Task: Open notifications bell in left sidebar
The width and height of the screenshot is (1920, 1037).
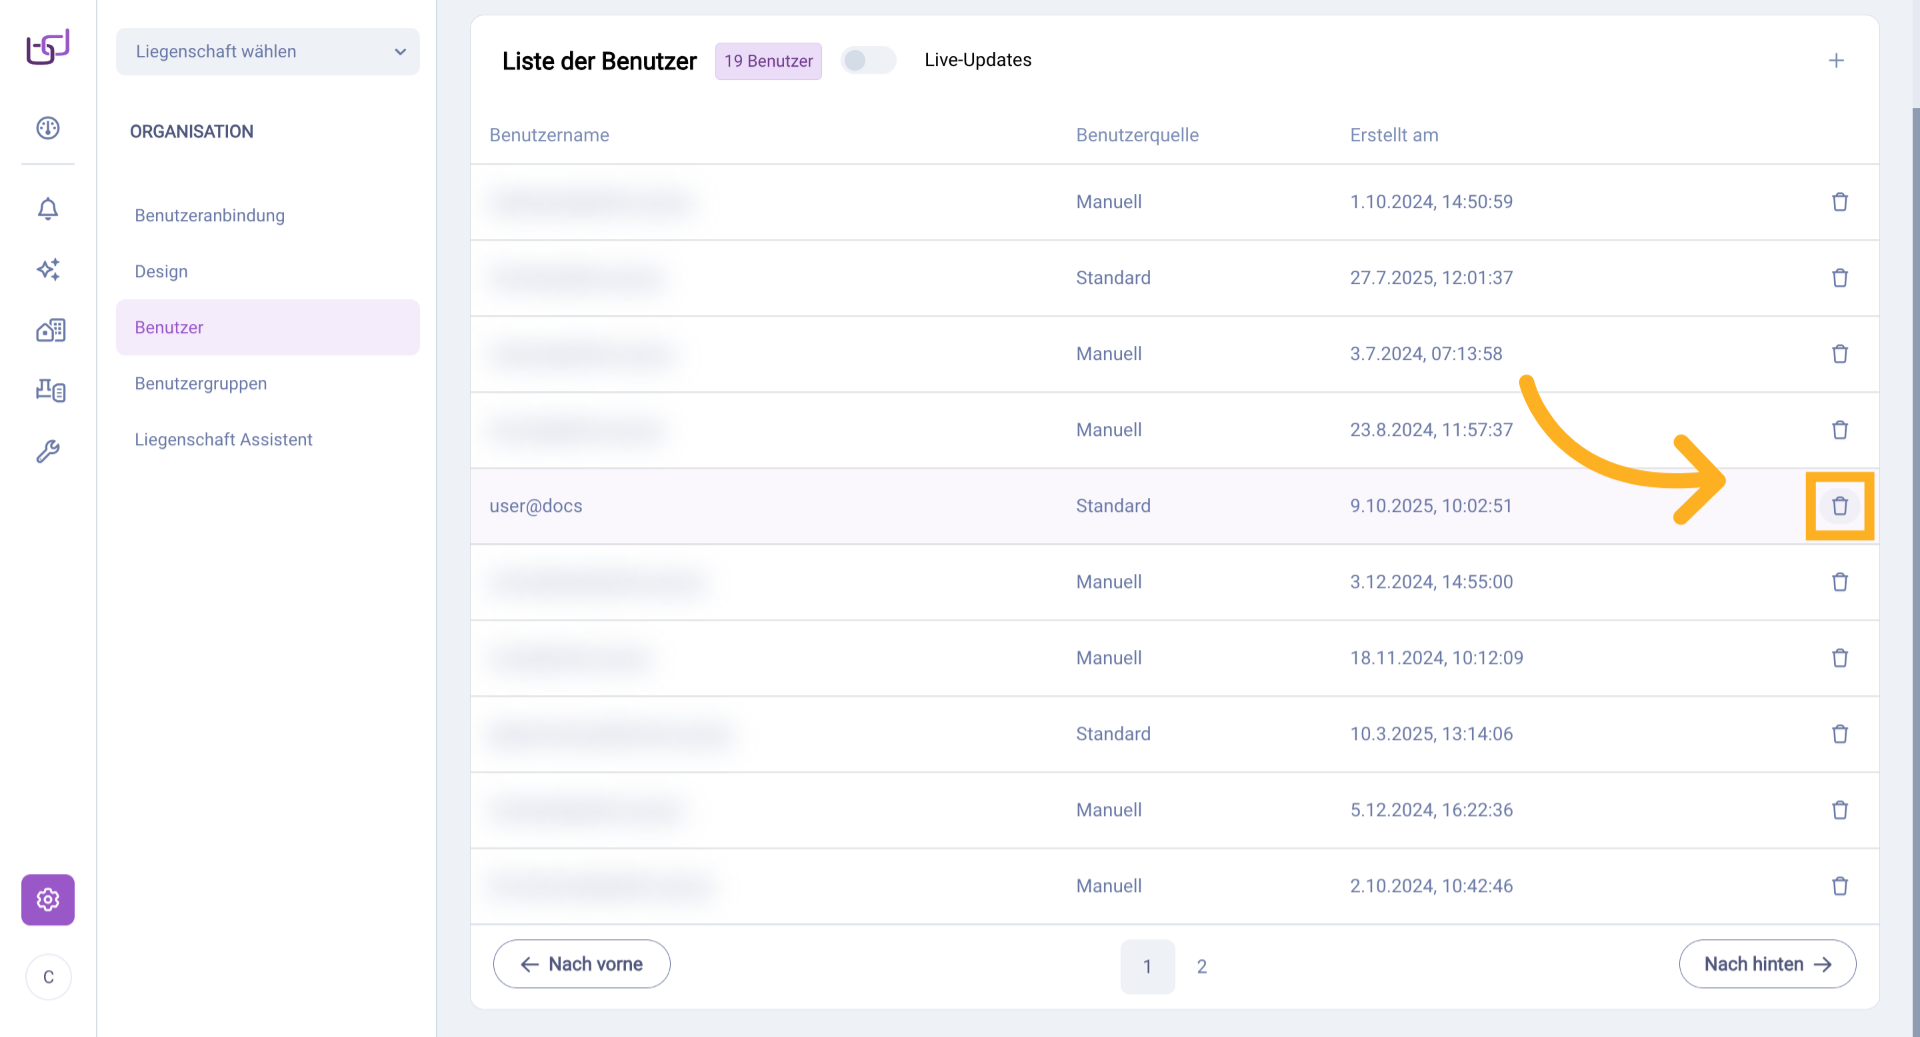Action: coord(48,208)
